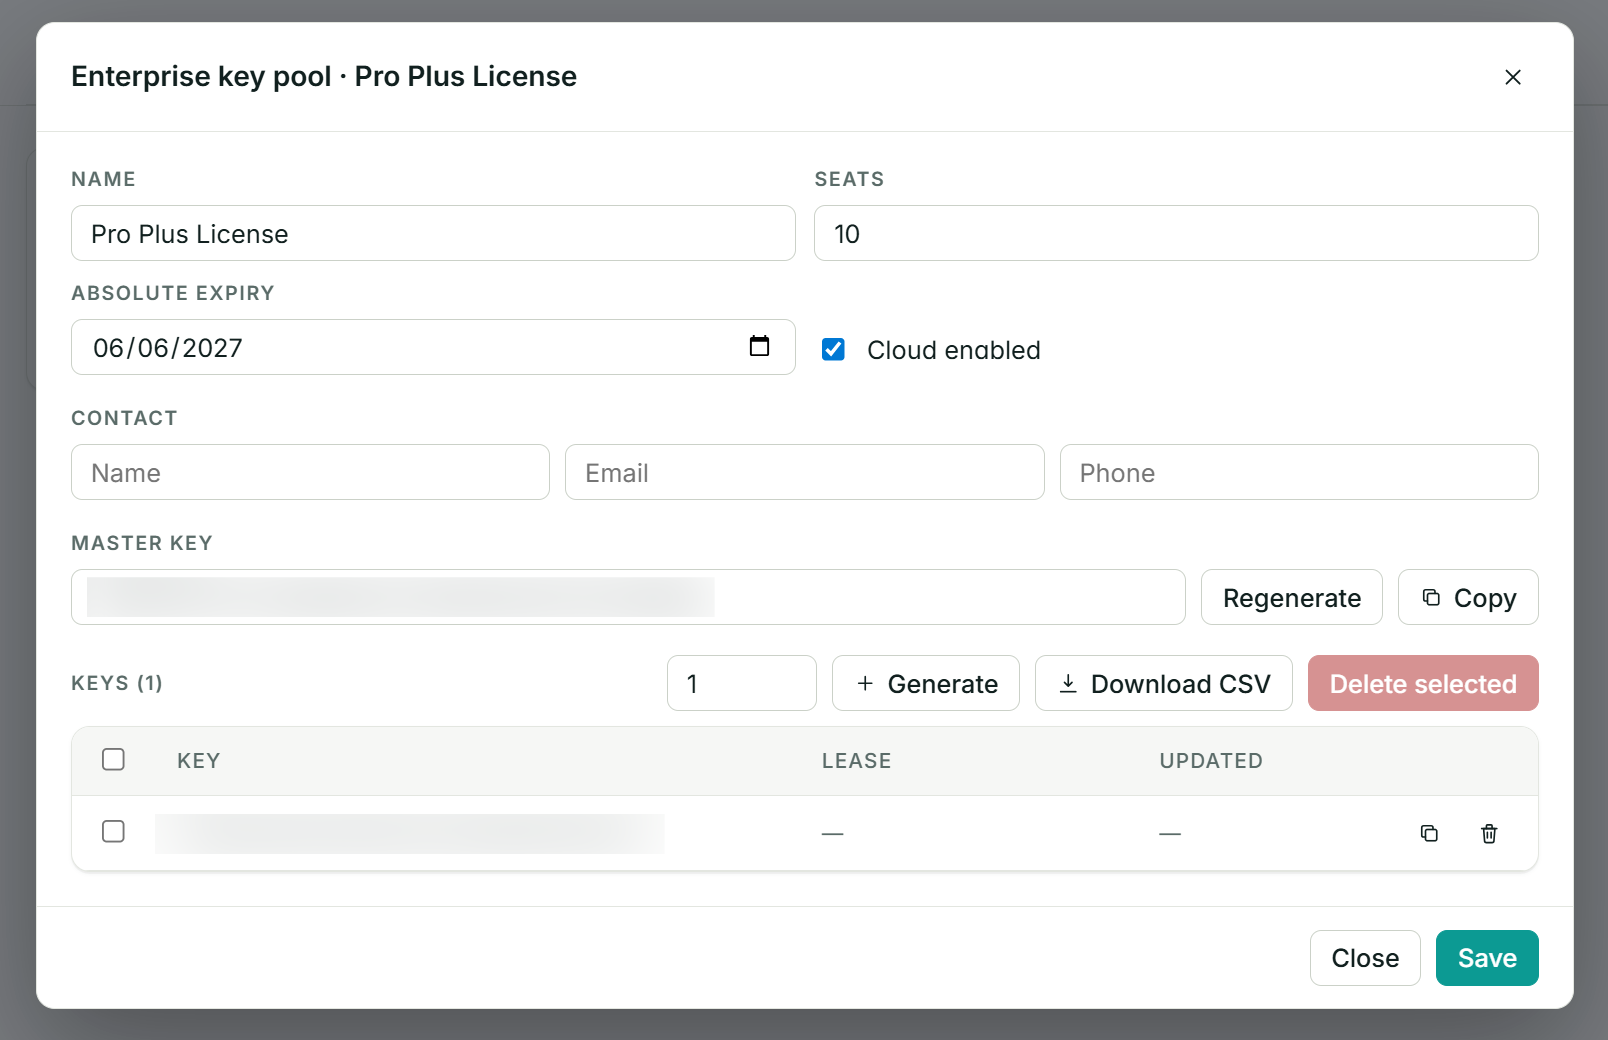This screenshot has height=1040, width=1608.
Task: Generate new keys
Action: pyautogui.click(x=925, y=683)
